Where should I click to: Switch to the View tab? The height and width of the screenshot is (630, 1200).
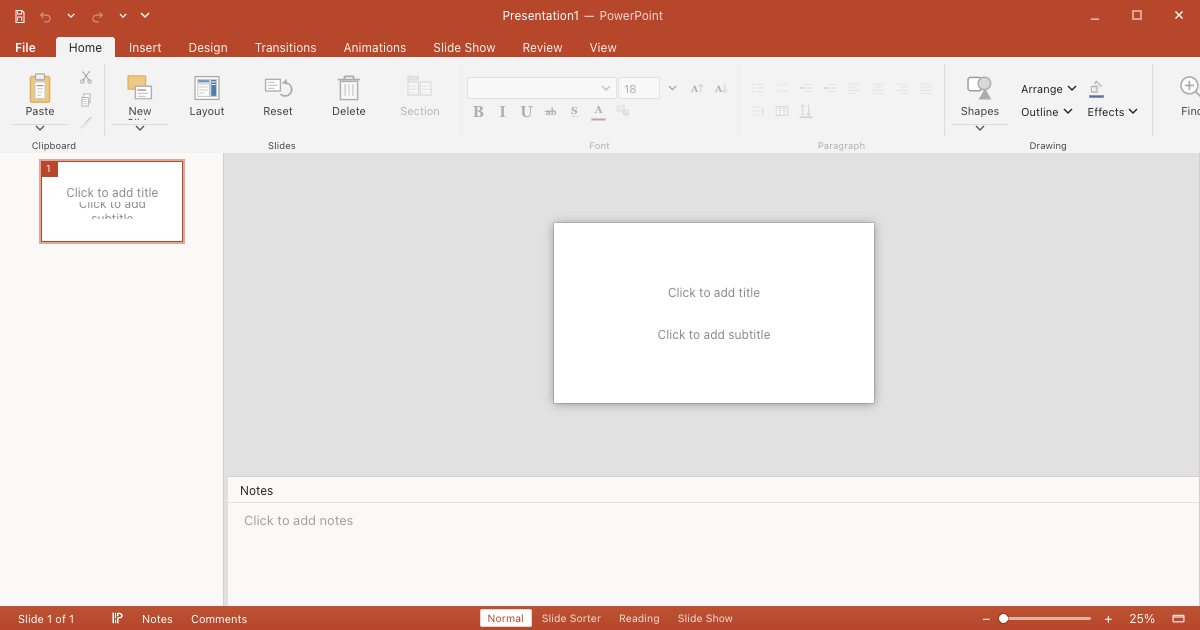click(603, 47)
